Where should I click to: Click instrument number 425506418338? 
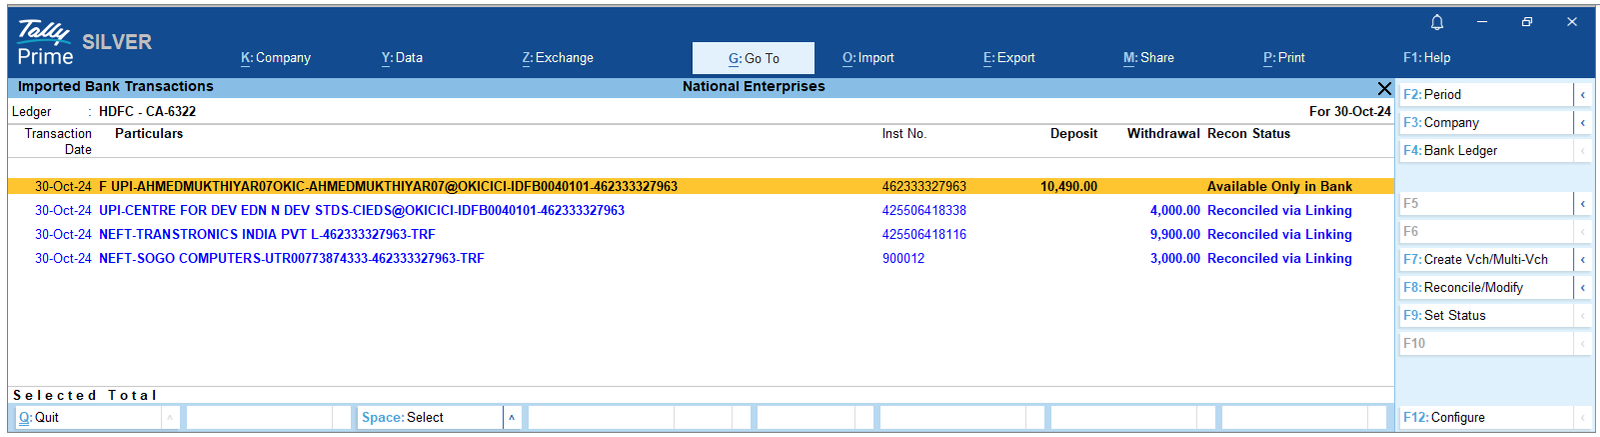(924, 210)
